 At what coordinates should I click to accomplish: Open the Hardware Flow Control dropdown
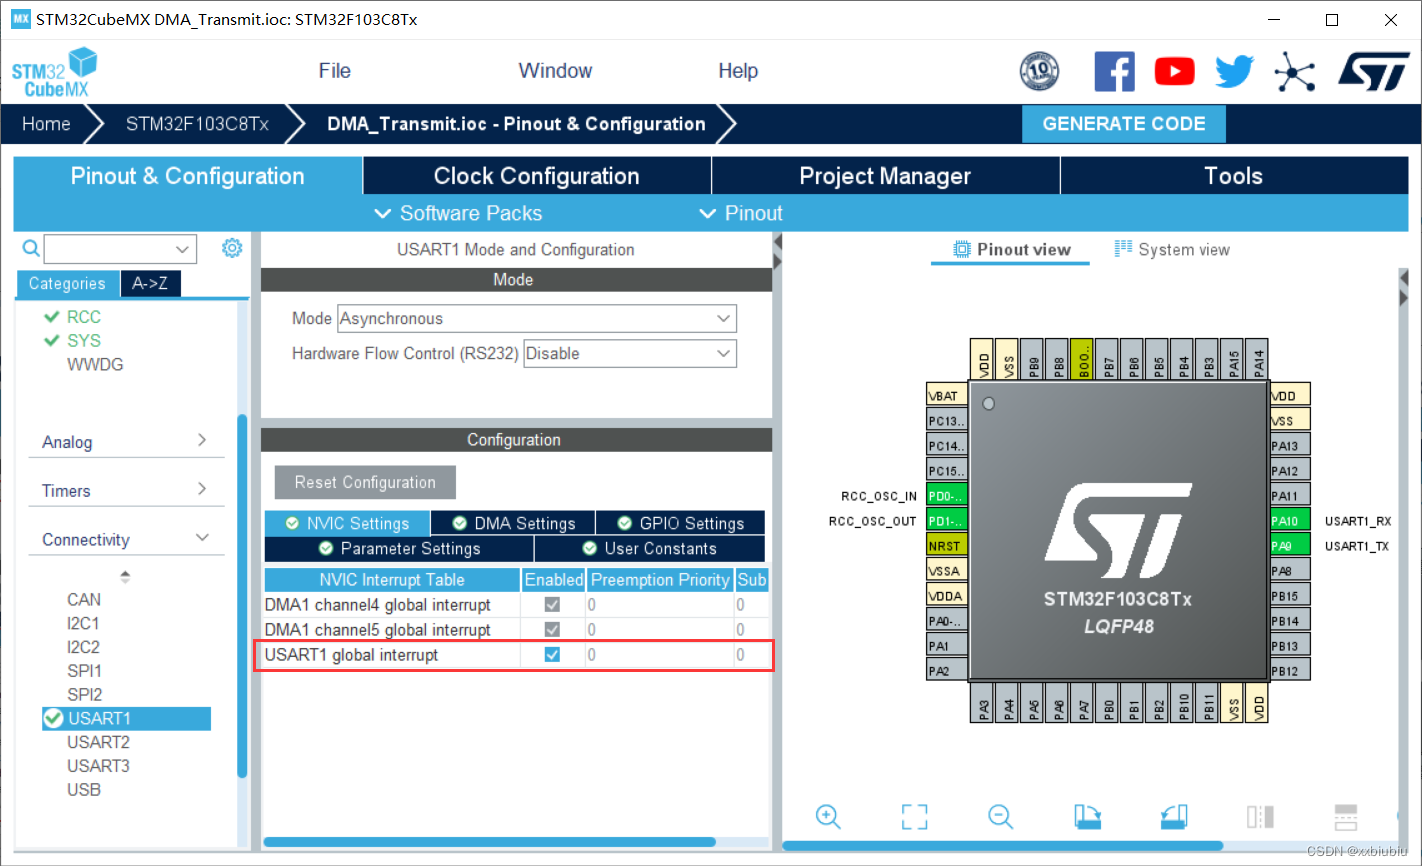point(722,353)
